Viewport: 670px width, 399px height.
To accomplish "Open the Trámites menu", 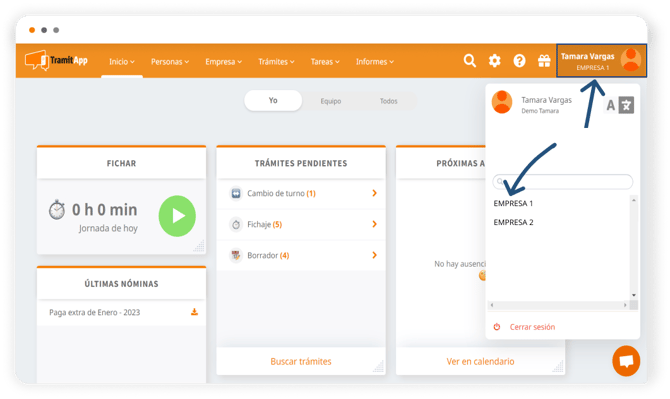I will (276, 62).
